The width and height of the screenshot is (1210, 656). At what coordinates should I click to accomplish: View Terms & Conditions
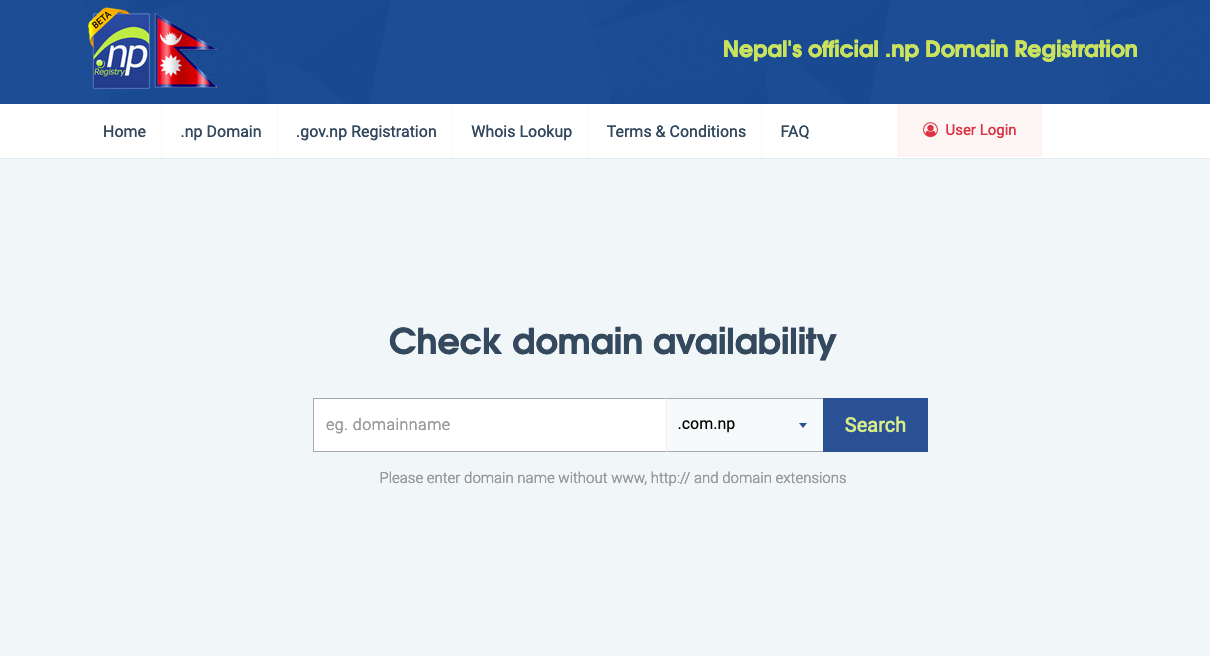pyautogui.click(x=676, y=132)
